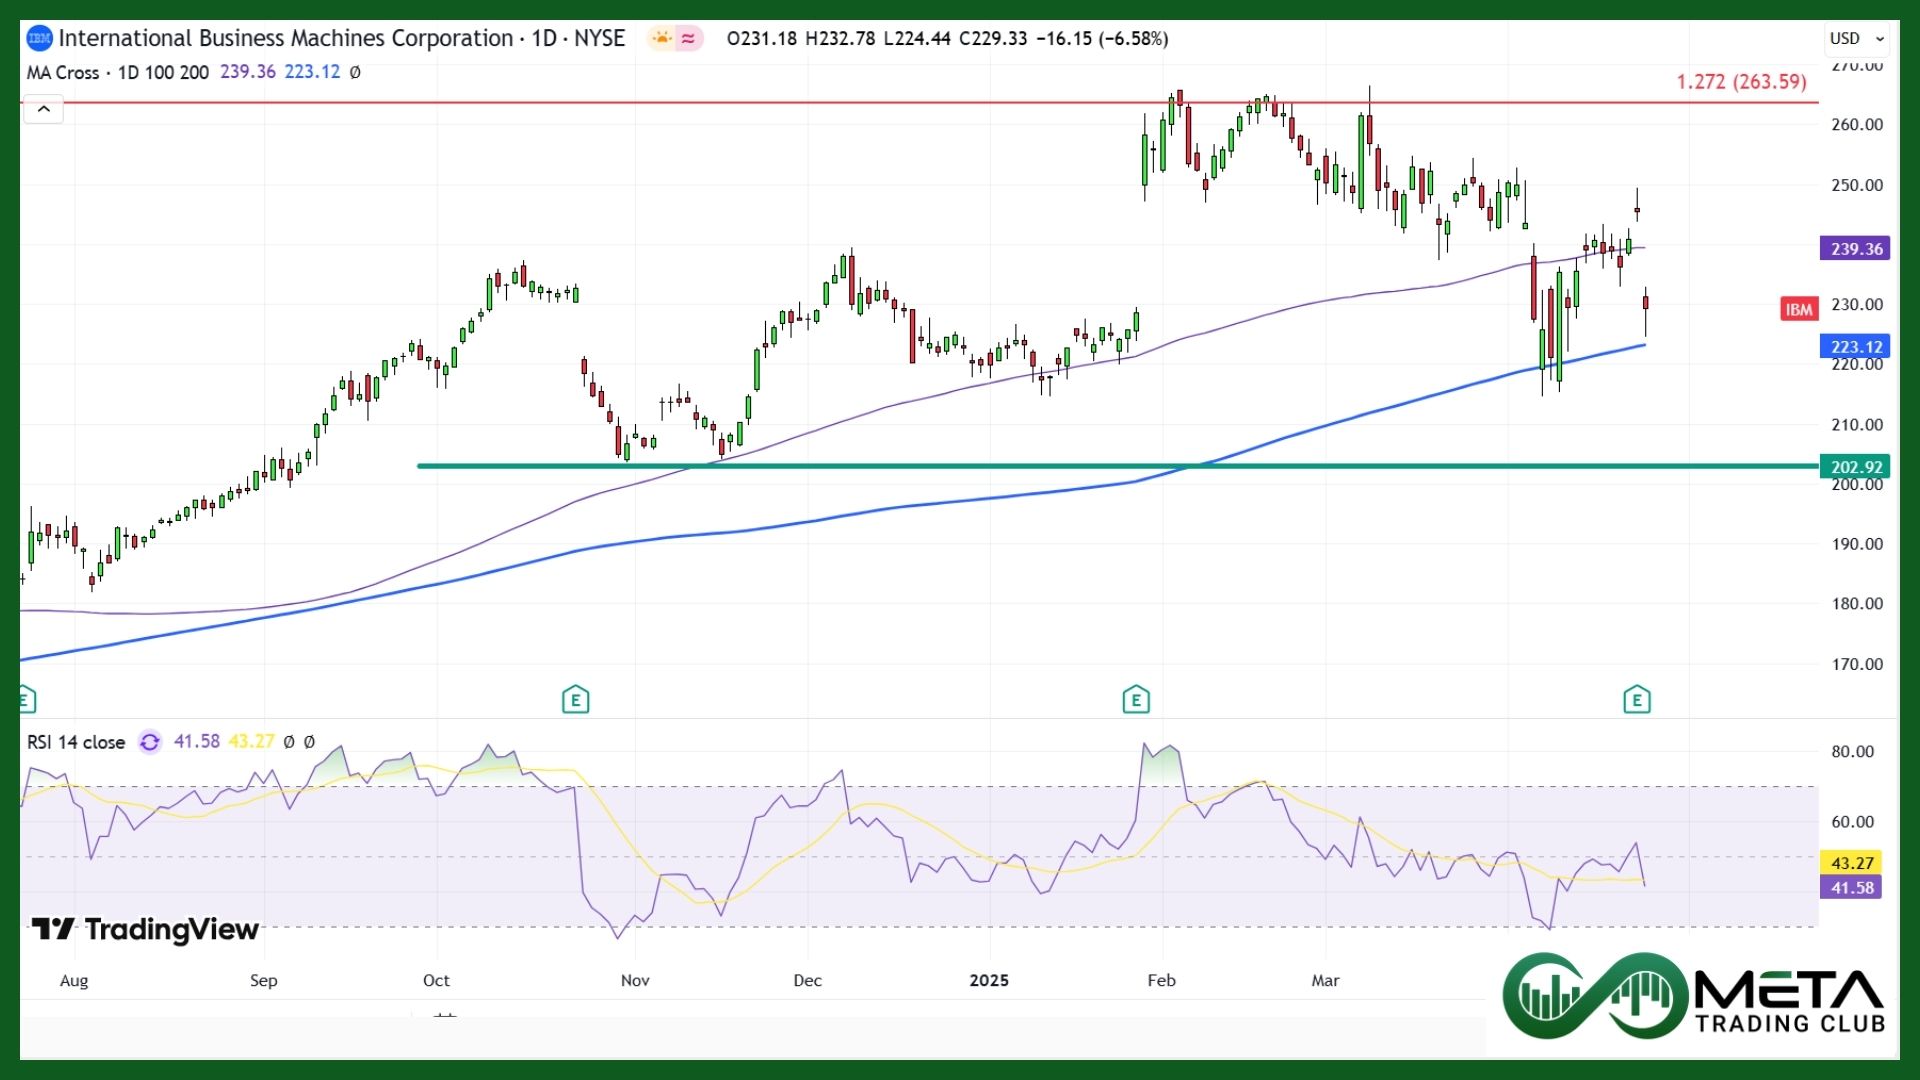Image resolution: width=1920 pixels, height=1080 pixels.
Task: Click the 41.58 purple RSI value label
Action: pos(1852,888)
